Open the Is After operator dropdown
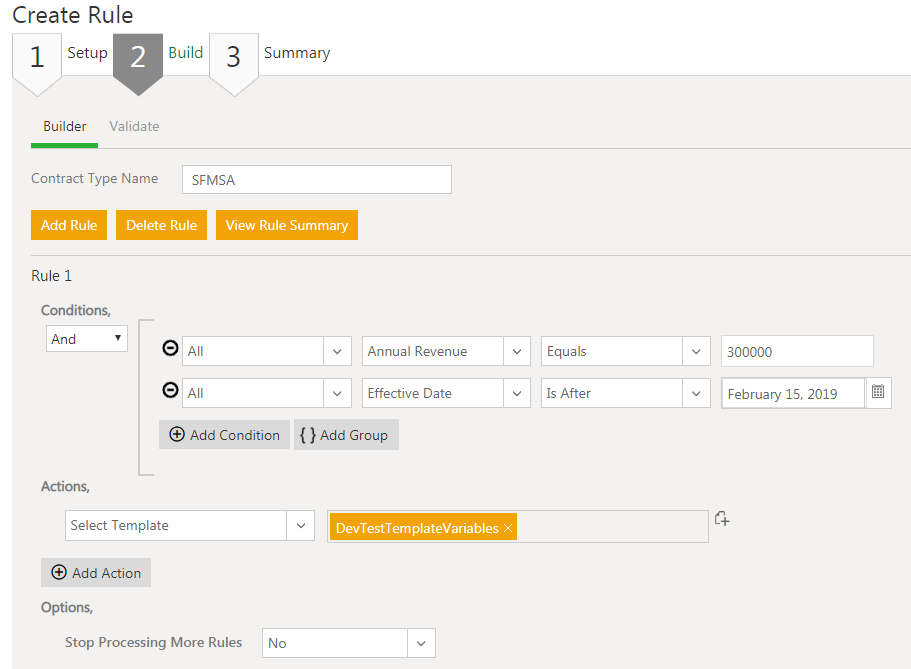This screenshot has height=669, width=911. coord(695,393)
